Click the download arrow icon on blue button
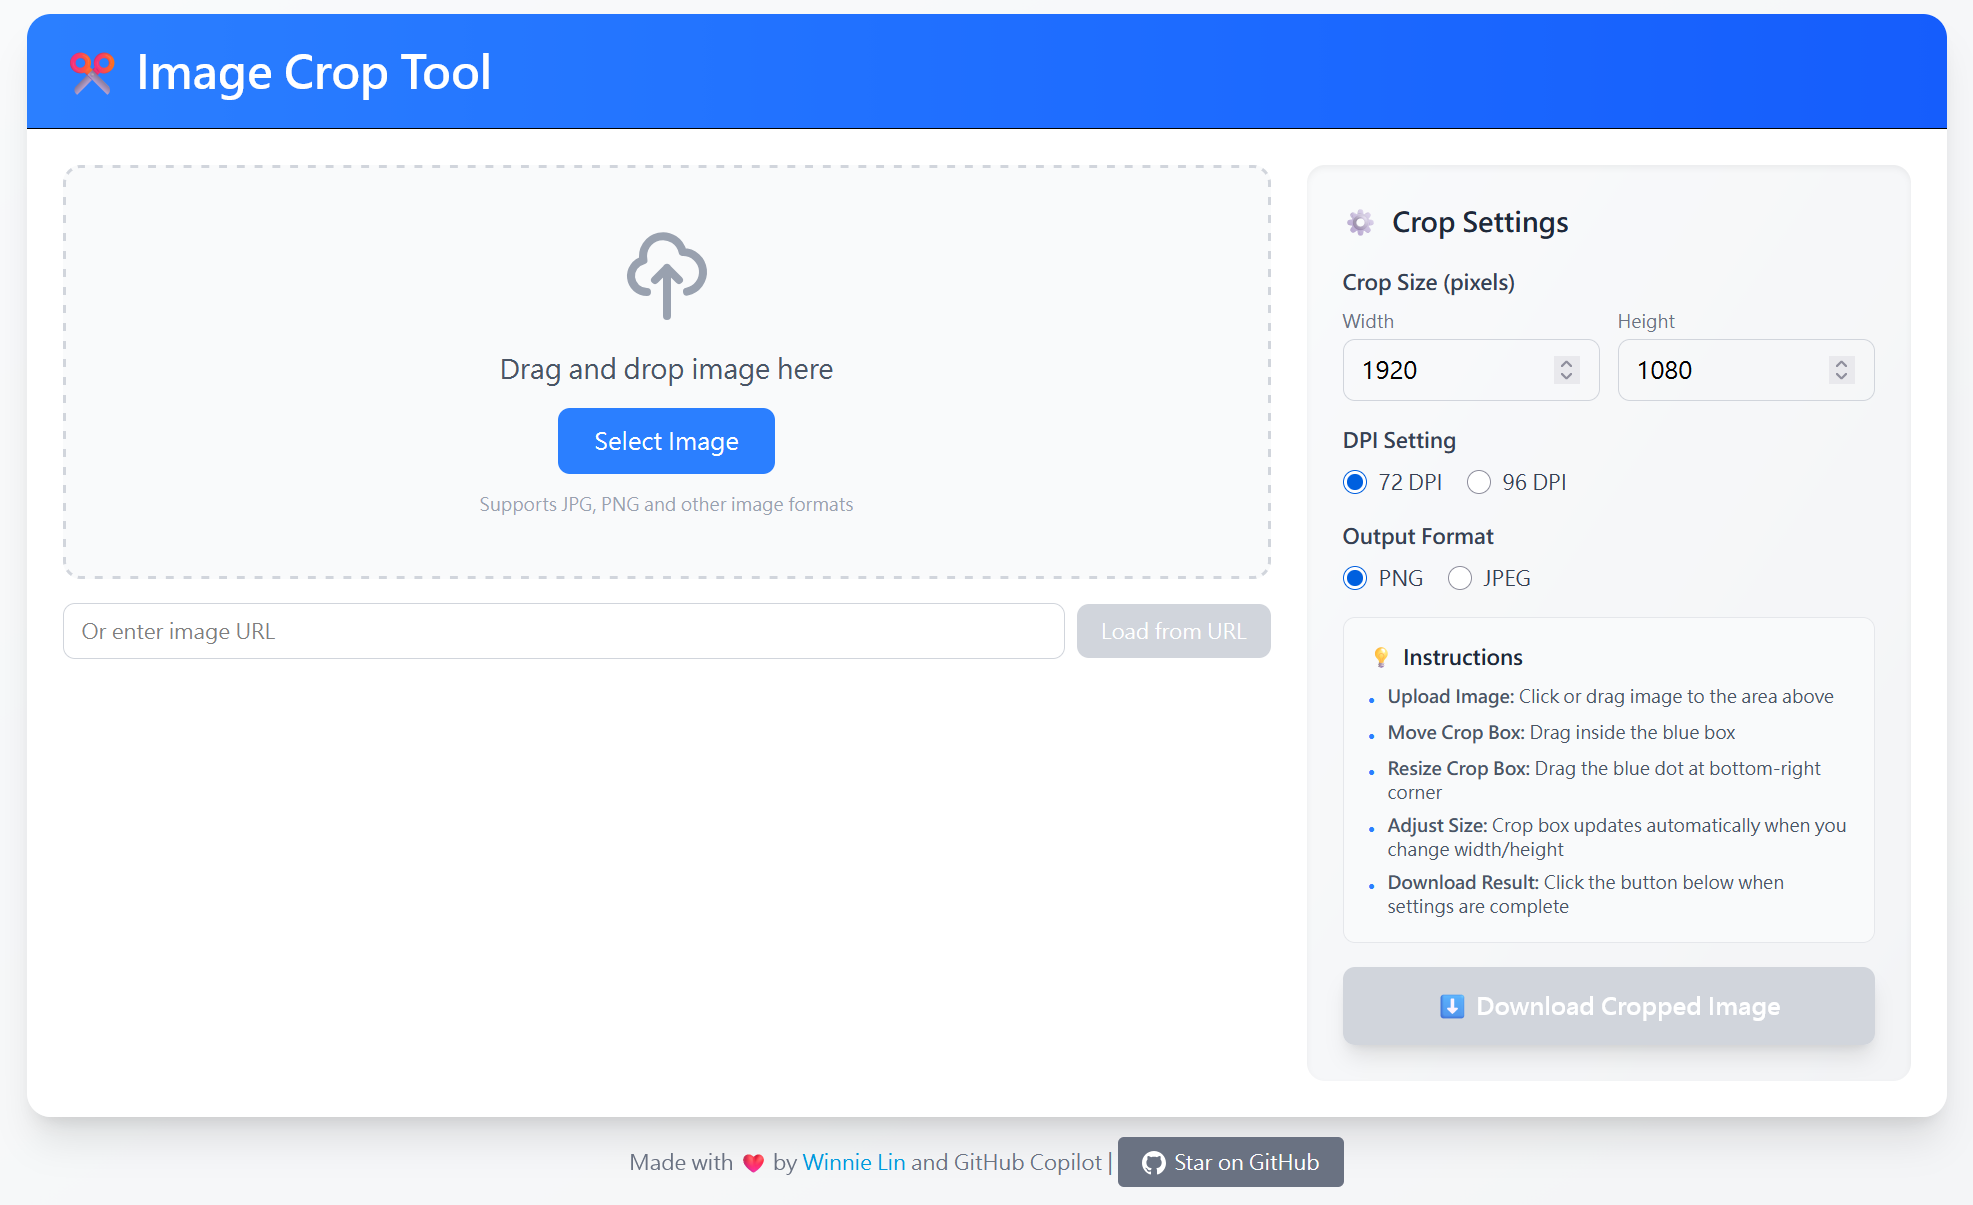The height and width of the screenshot is (1205, 1973). (x=1452, y=1007)
